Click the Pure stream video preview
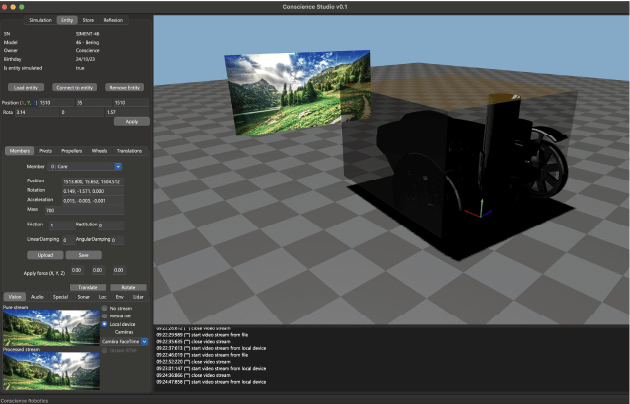Screen dimensions: 630x404 [x=49, y=326]
